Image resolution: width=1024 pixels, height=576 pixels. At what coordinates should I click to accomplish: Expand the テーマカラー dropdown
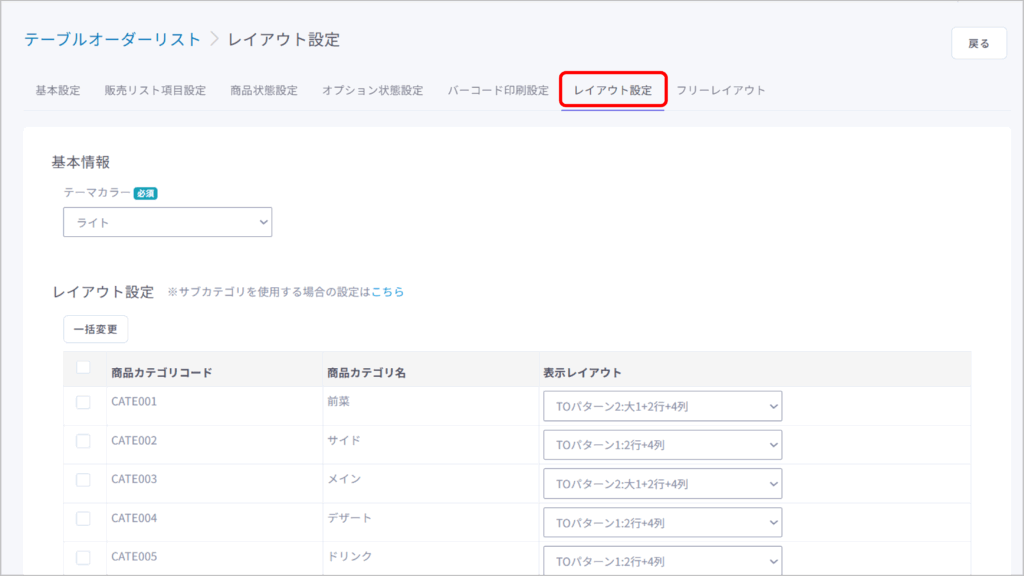coord(167,222)
